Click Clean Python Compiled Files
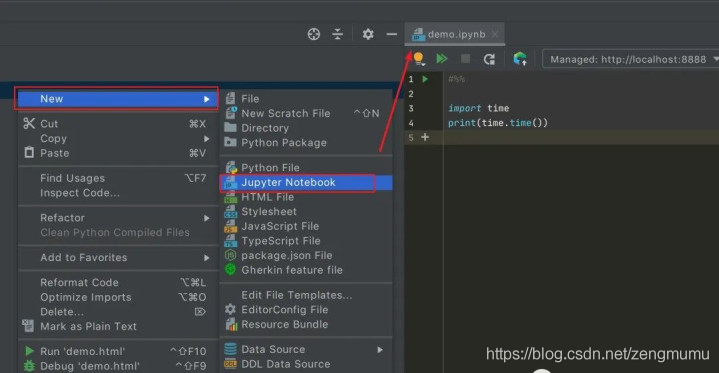The height and width of the screenshot is (373, 719). [118, 233]
